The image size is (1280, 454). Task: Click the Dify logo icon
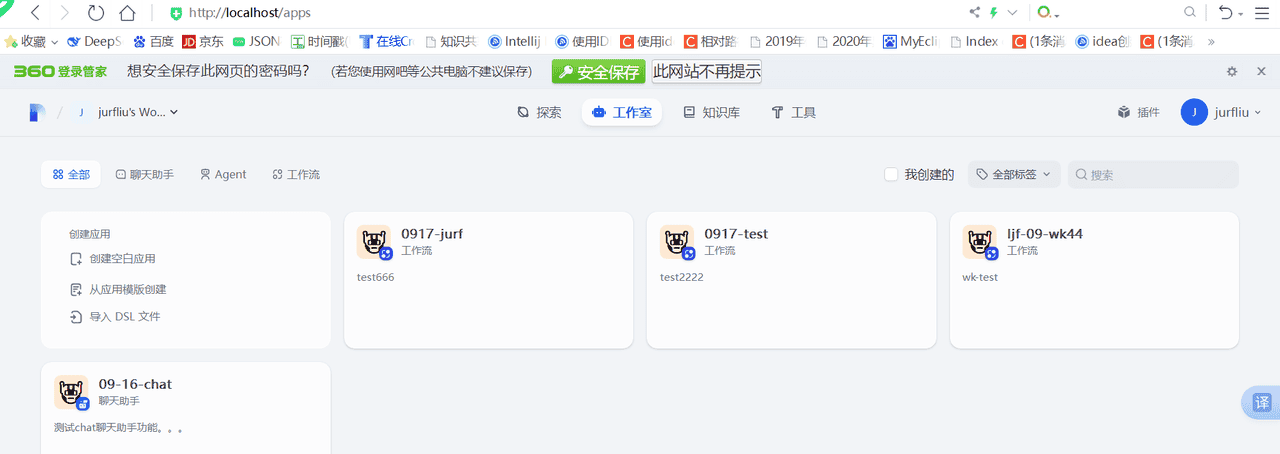[x=37, y=112]
